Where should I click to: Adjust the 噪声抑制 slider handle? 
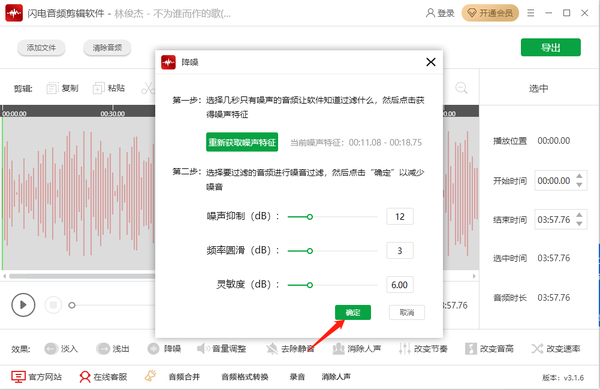(310, 217)
